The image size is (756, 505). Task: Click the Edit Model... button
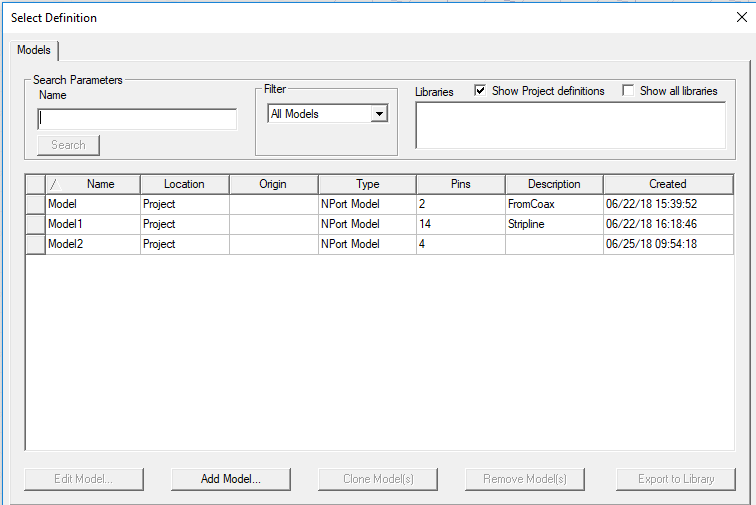click(x=84, y=479)
